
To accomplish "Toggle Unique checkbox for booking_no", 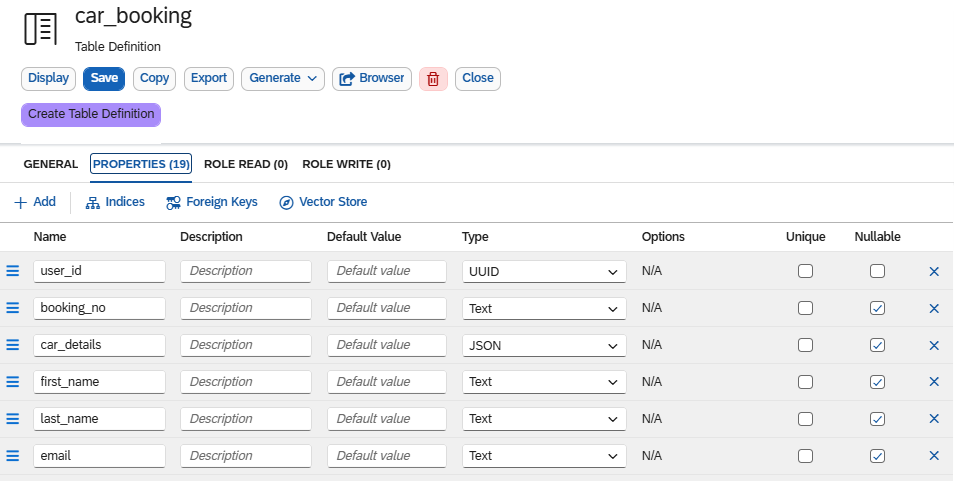I will point(806,308).
